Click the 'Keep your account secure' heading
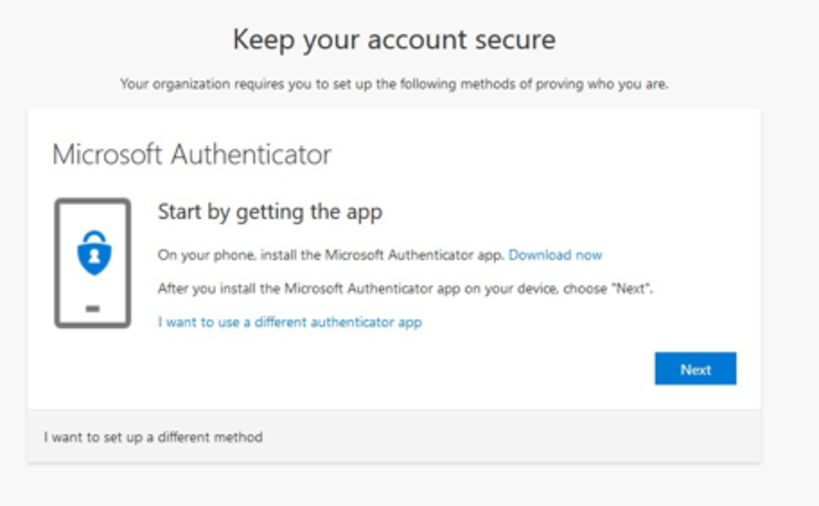 point(394,40)
